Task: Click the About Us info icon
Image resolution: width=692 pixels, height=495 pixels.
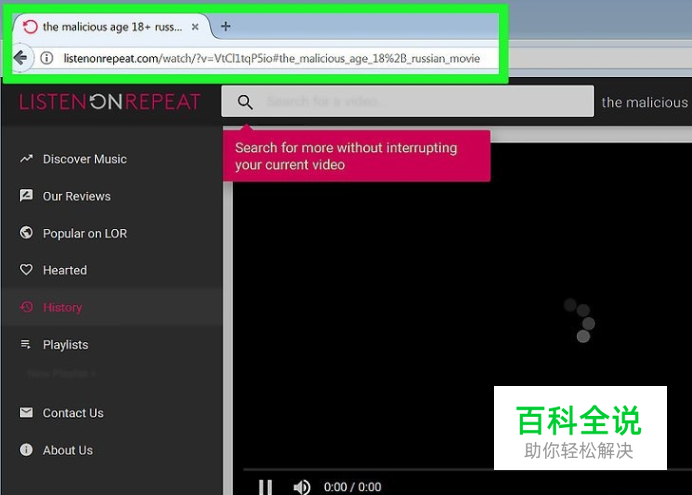Action: [26, 450]
